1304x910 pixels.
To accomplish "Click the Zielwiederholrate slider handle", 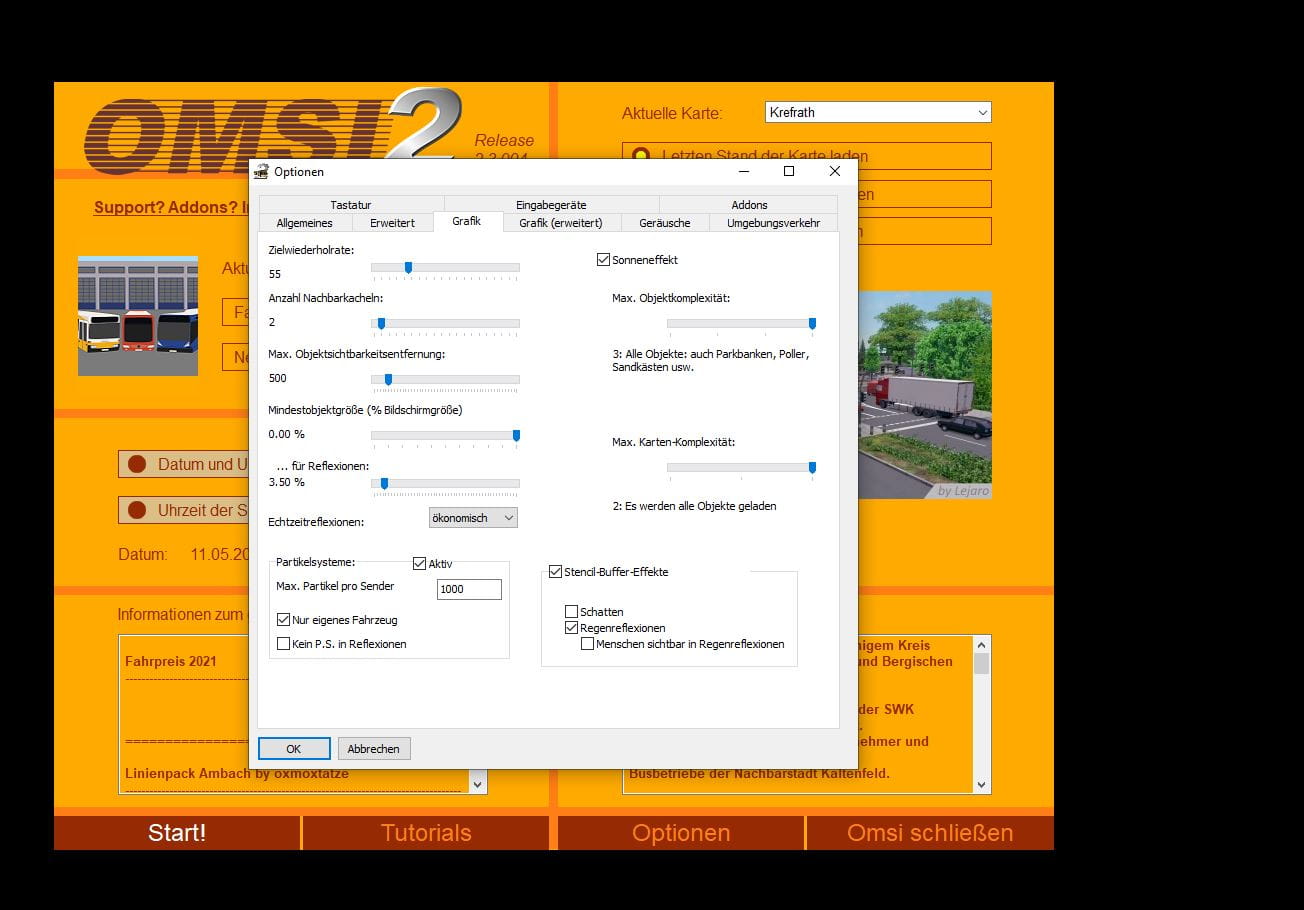I will (x=408, y=267).
